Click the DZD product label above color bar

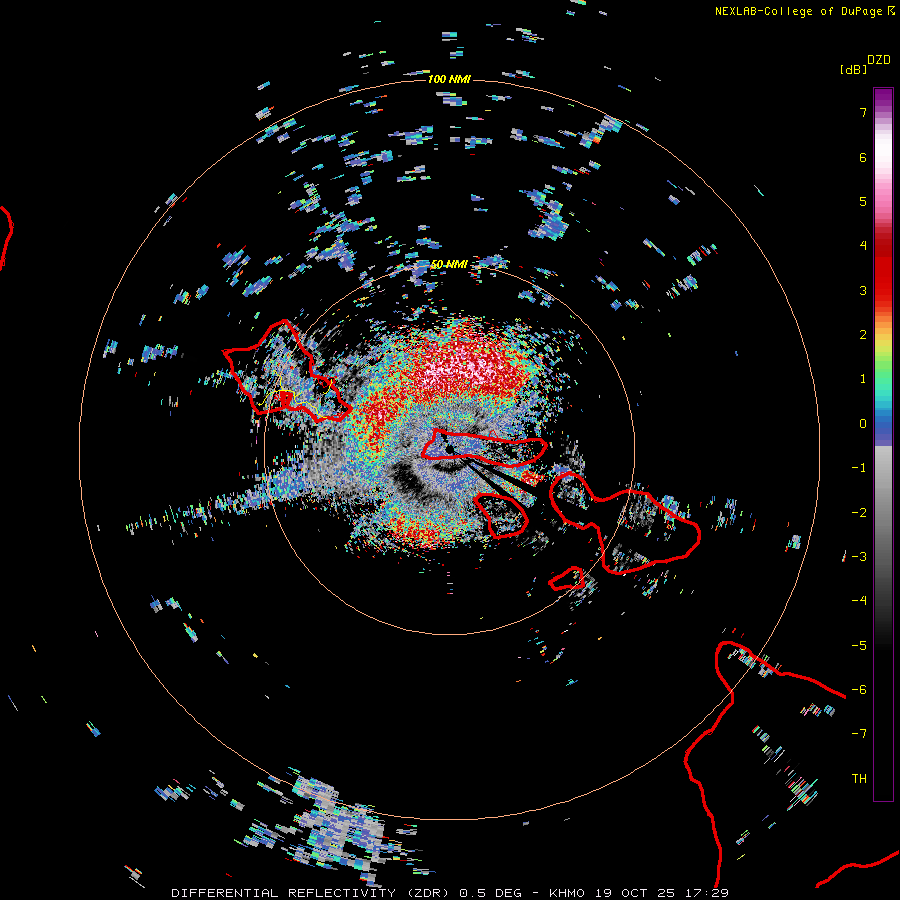tap(879, 60)
